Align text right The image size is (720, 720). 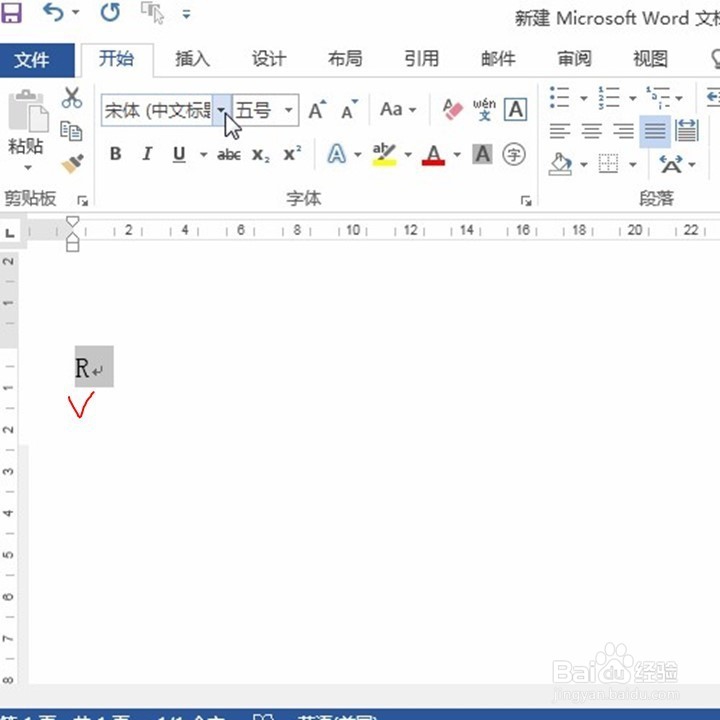tap(624, 131)
